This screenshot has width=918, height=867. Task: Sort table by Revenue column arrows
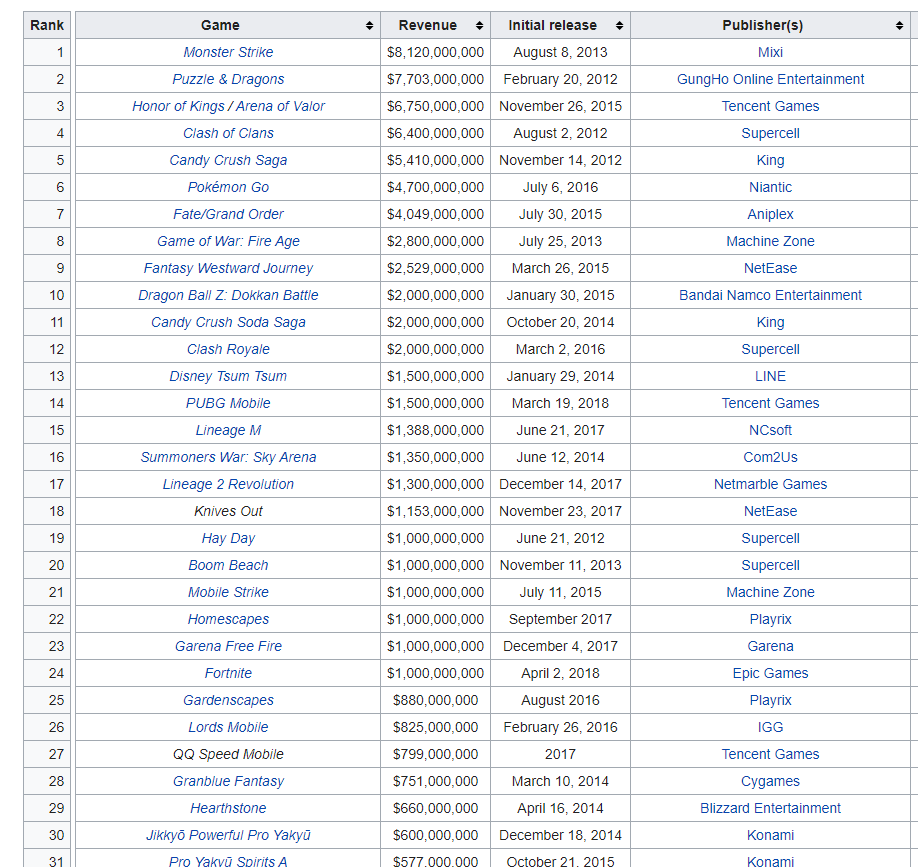(x=479, y=25)
